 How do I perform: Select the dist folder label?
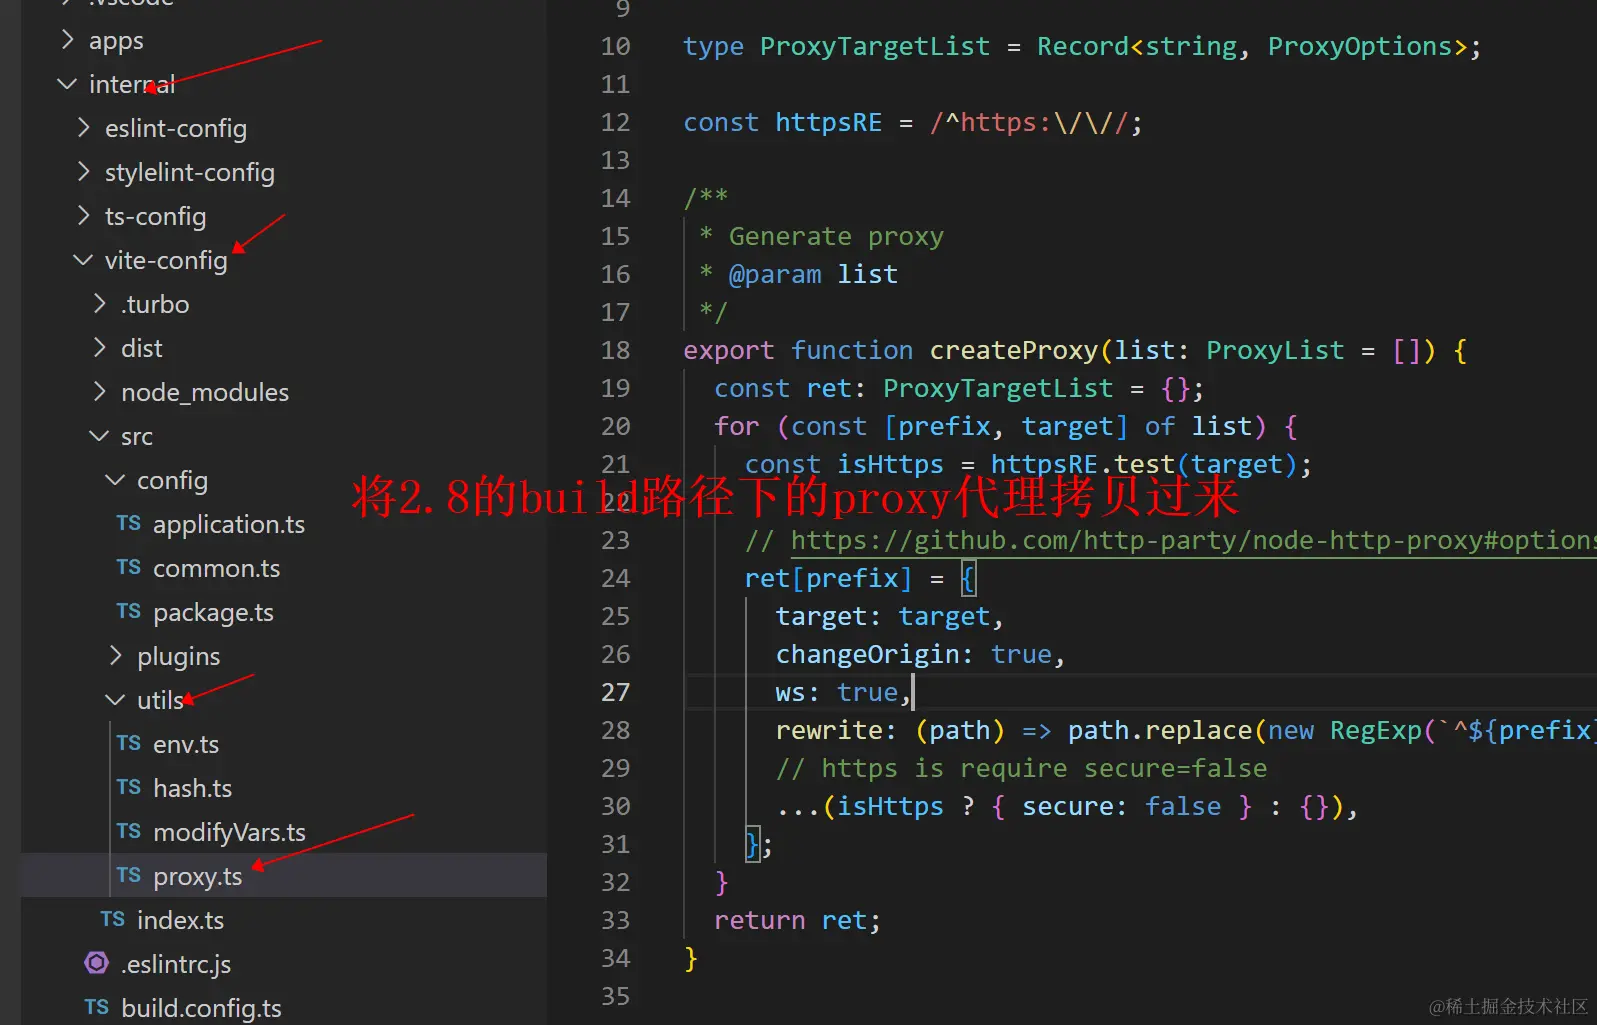point(142,348)
